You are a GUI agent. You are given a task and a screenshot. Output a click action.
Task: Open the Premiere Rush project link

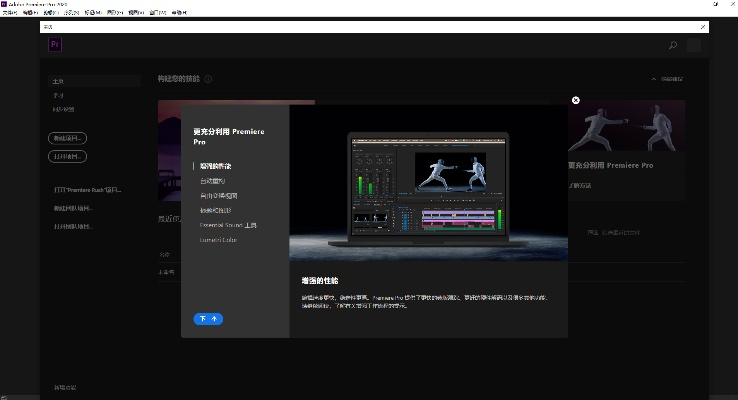tap(86, 189)
